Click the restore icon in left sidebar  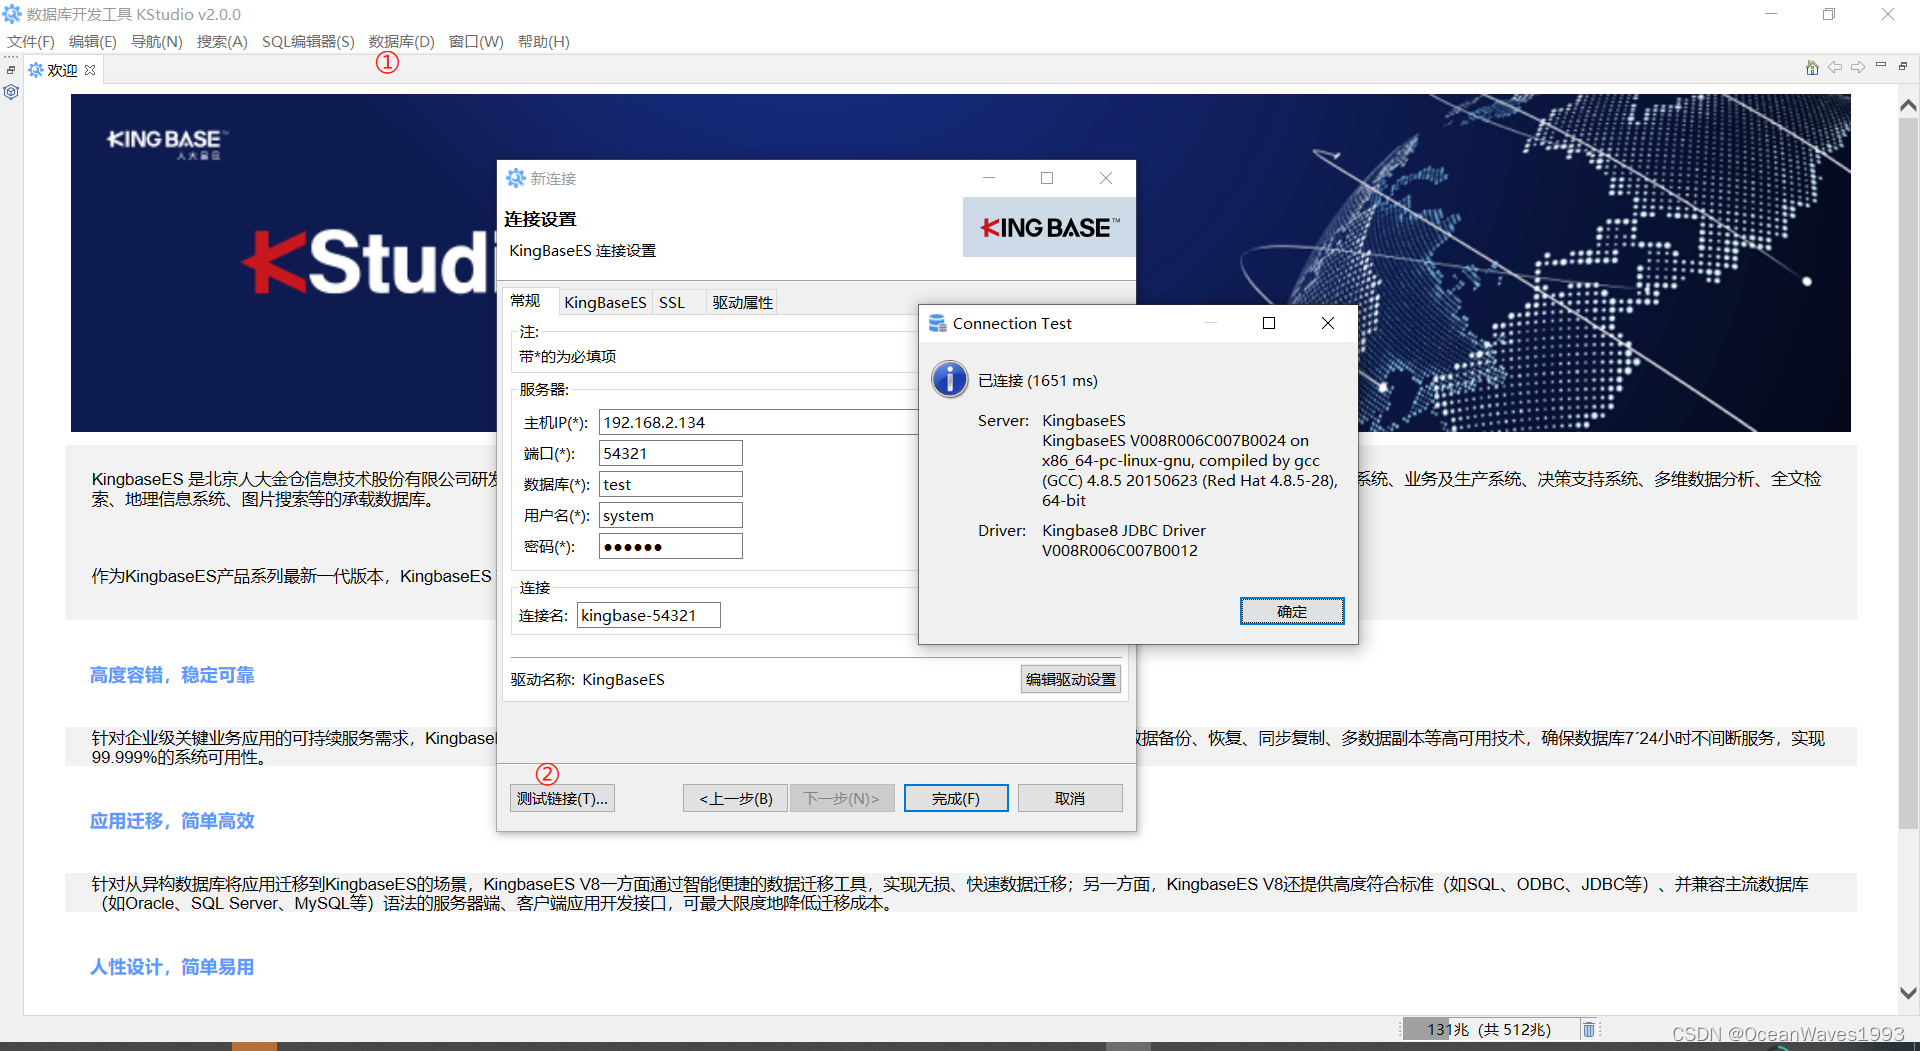(x=11, y=70)
